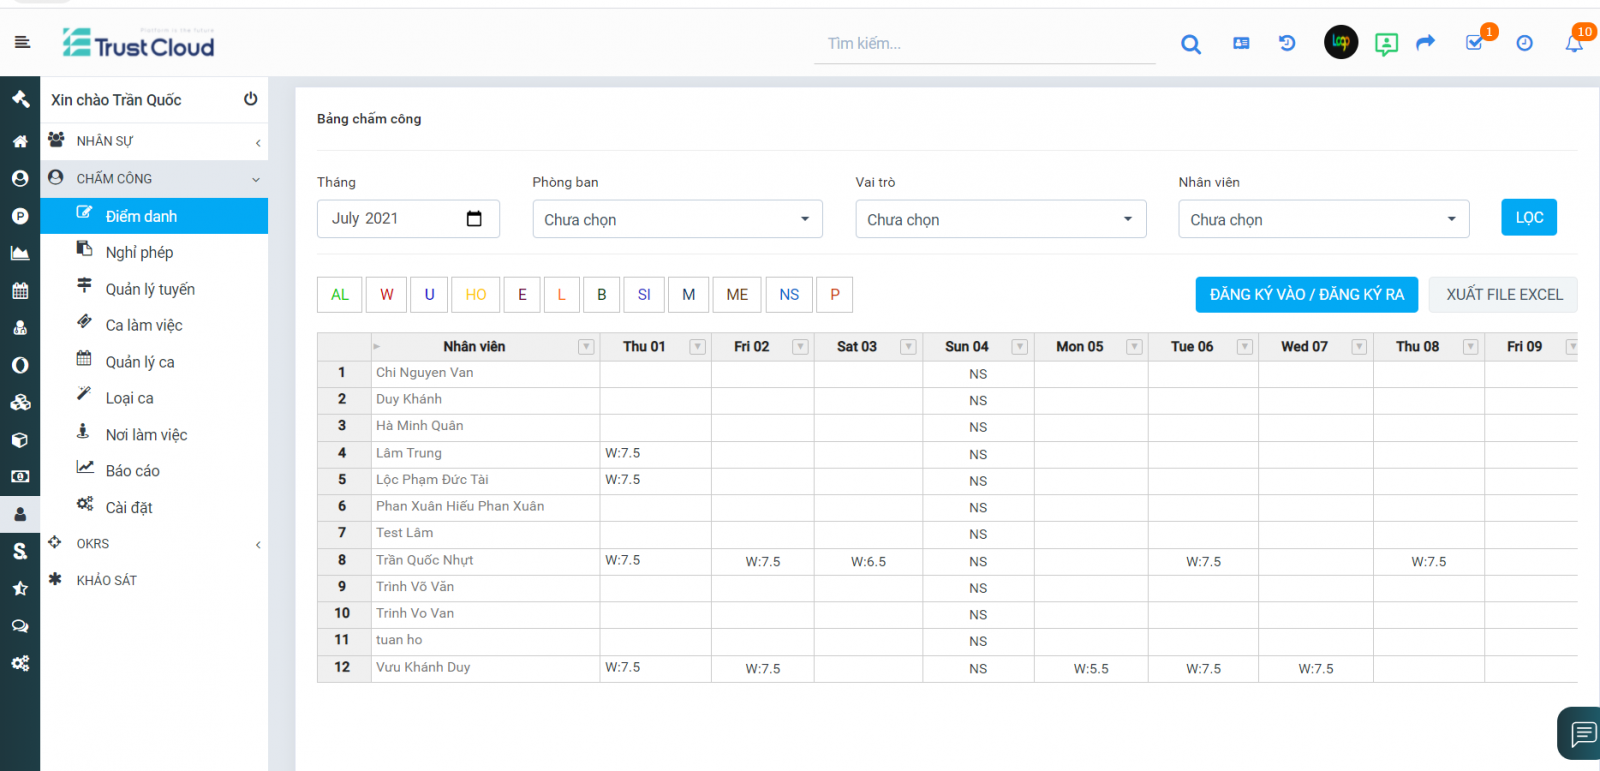Open the task checklist icon with badge
Image resolution: width=1600 pixels, height=771 pixels.
tap(1474, 43)
